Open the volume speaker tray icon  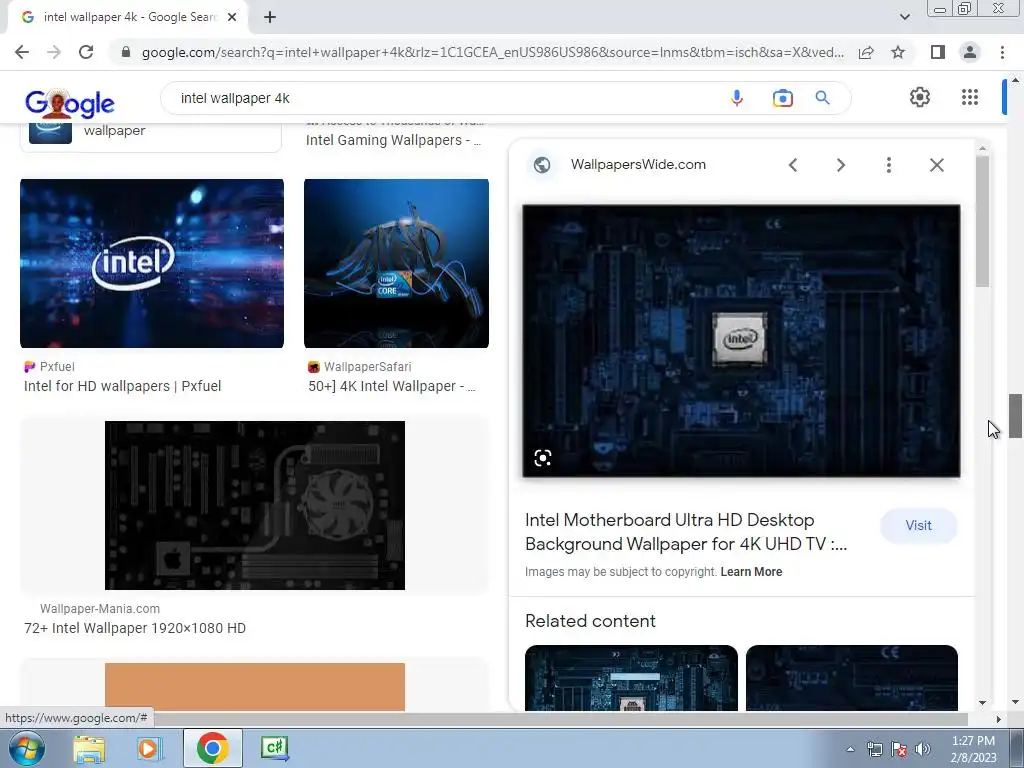923,750
